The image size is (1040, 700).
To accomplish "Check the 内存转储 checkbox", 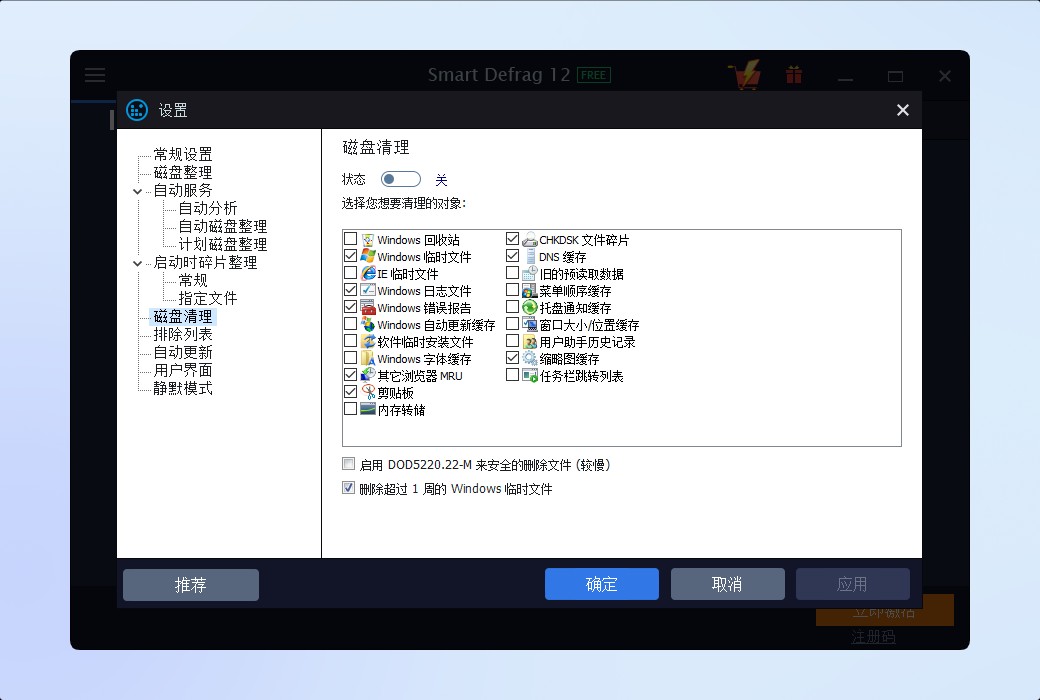I will 351,409.
